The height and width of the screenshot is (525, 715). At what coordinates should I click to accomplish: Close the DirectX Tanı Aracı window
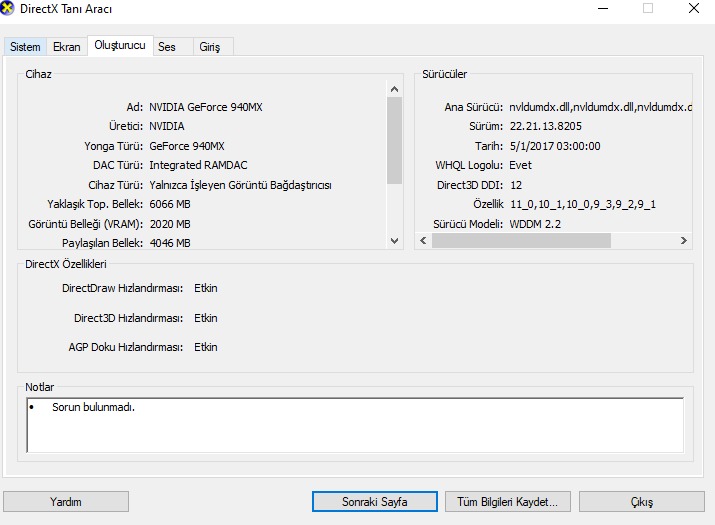point(694,8)
